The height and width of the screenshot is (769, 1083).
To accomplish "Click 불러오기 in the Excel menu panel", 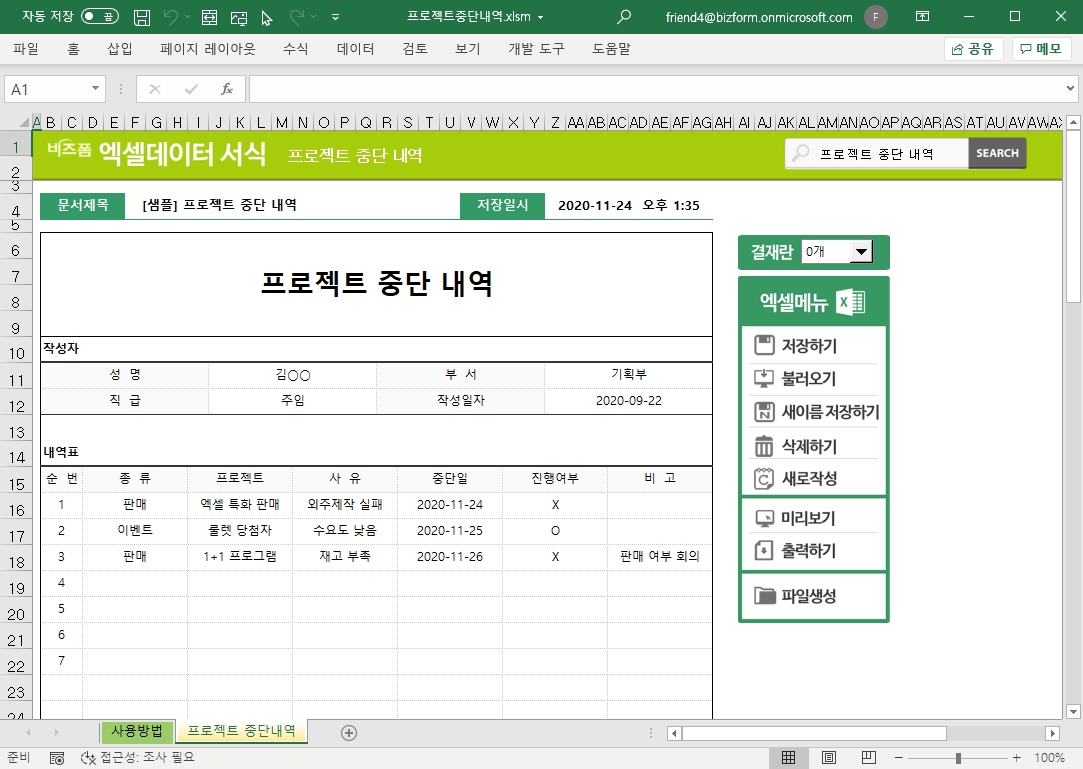I will pyautogui.click(x=808, y=379).
